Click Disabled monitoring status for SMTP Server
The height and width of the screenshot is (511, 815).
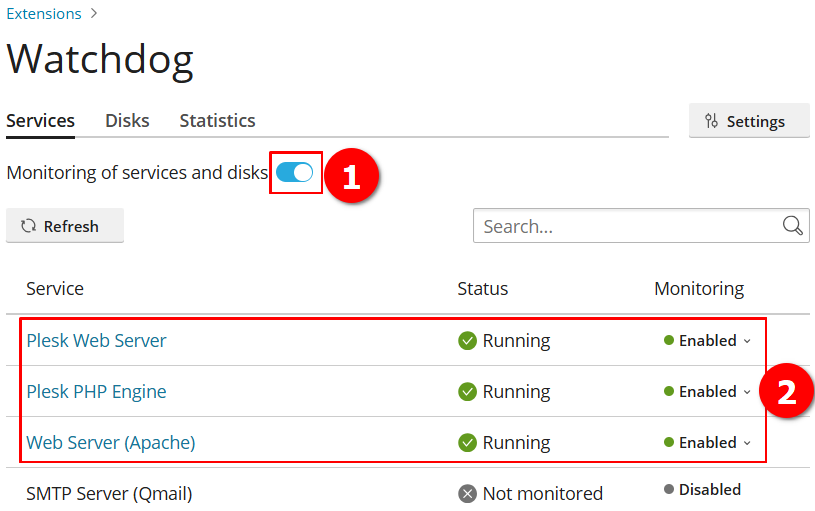click(x=702, y=490)
